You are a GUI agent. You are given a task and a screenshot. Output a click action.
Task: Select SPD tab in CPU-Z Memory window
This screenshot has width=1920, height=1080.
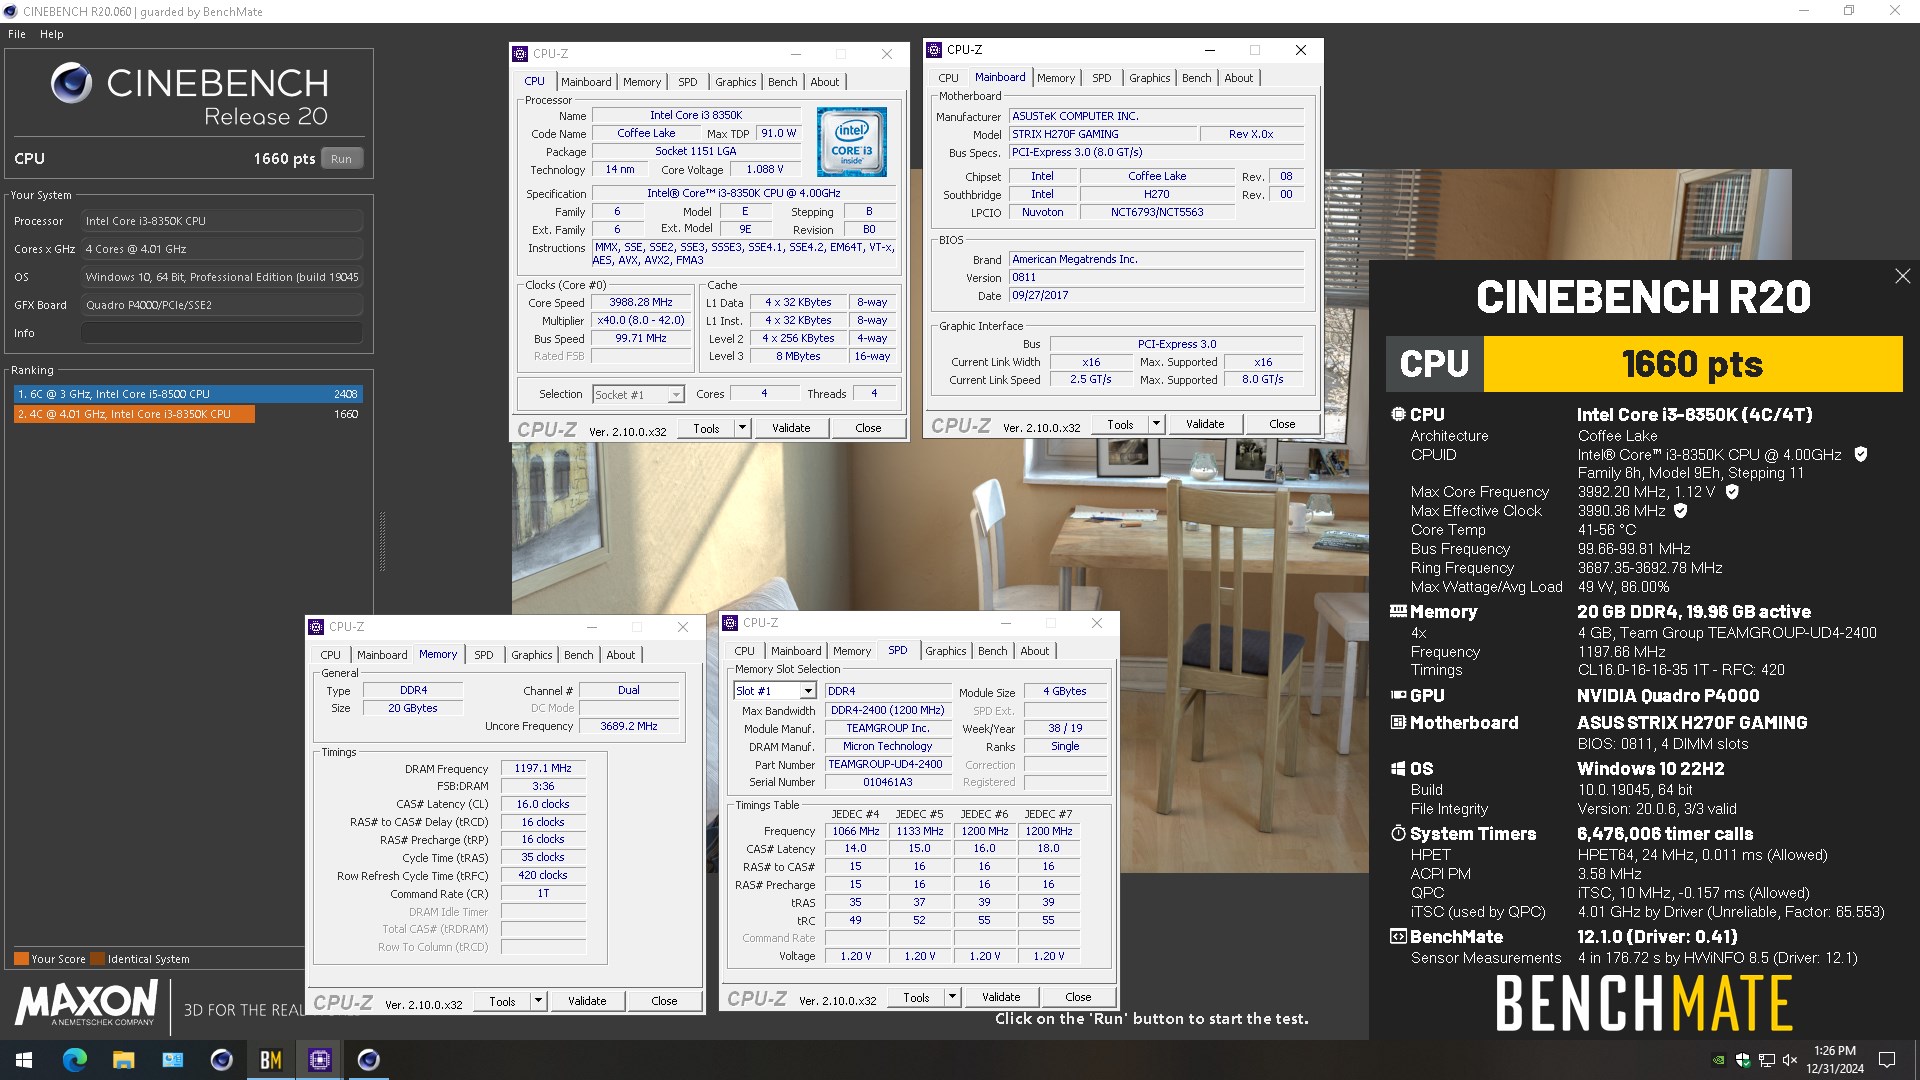coord(484,655)
